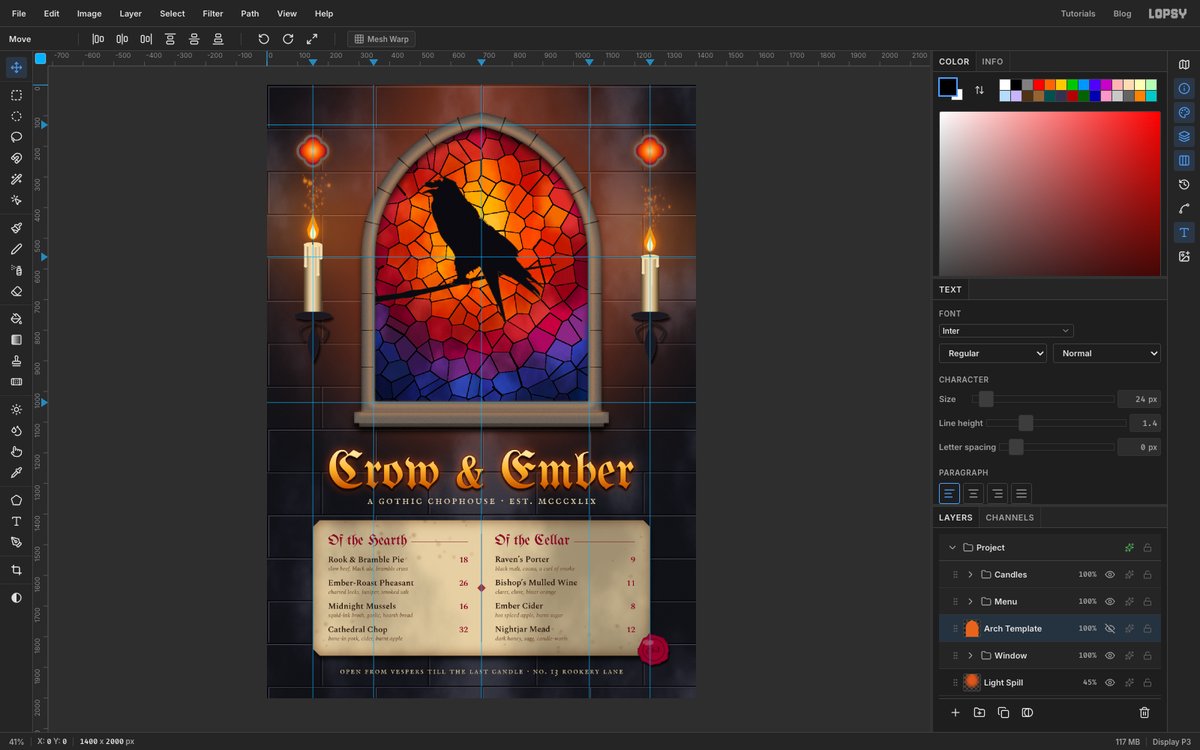Open the Normal font style dropdown

point(1106,353)
